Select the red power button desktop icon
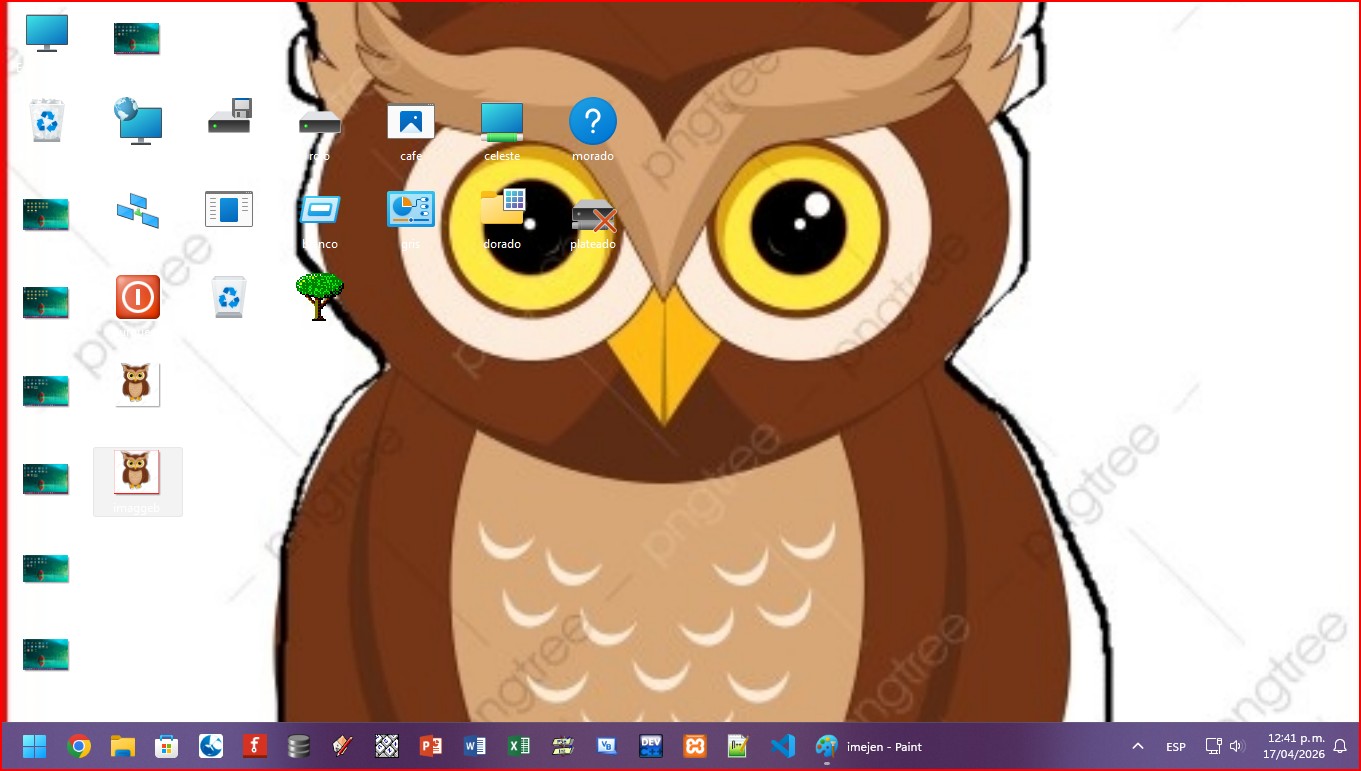1361x771 pixels. tap(137, 297)
